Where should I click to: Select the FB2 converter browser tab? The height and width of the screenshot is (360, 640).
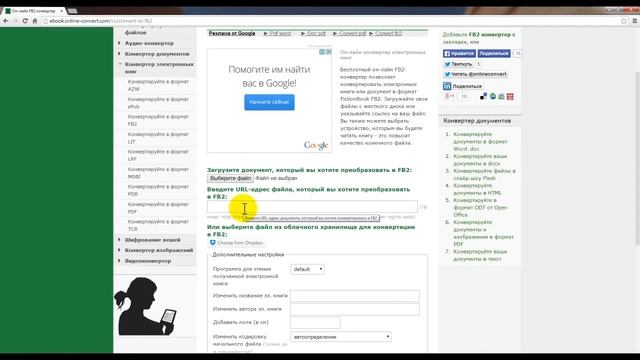point(33,11)
